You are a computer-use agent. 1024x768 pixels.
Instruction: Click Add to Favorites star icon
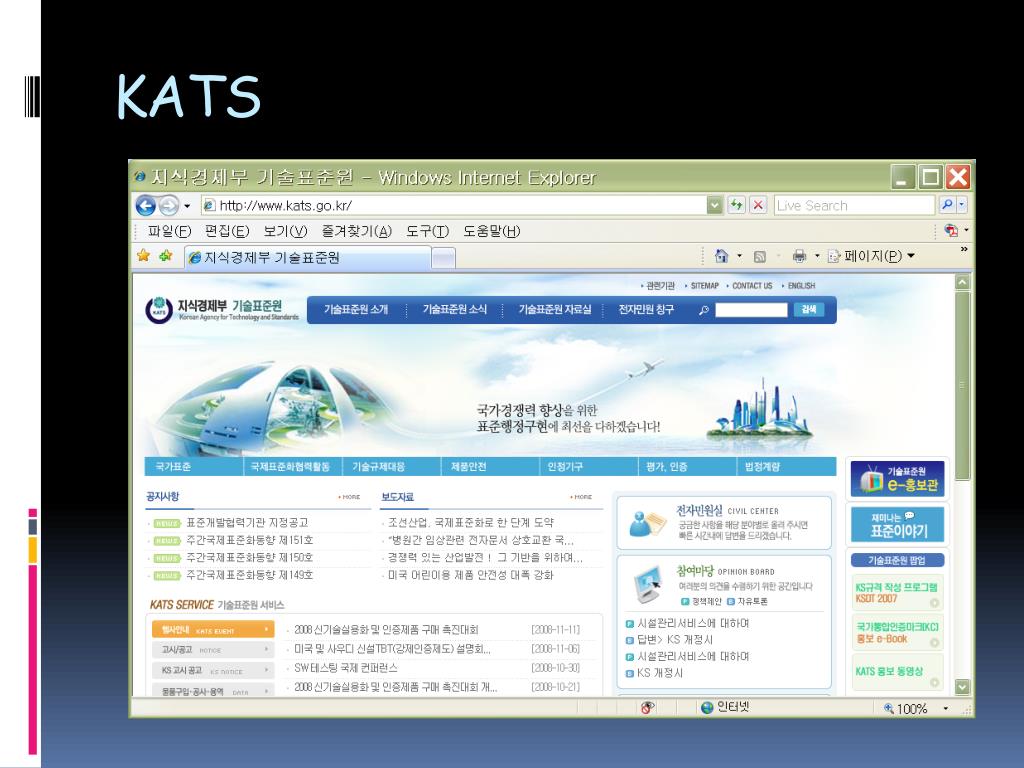coord(166,256)
